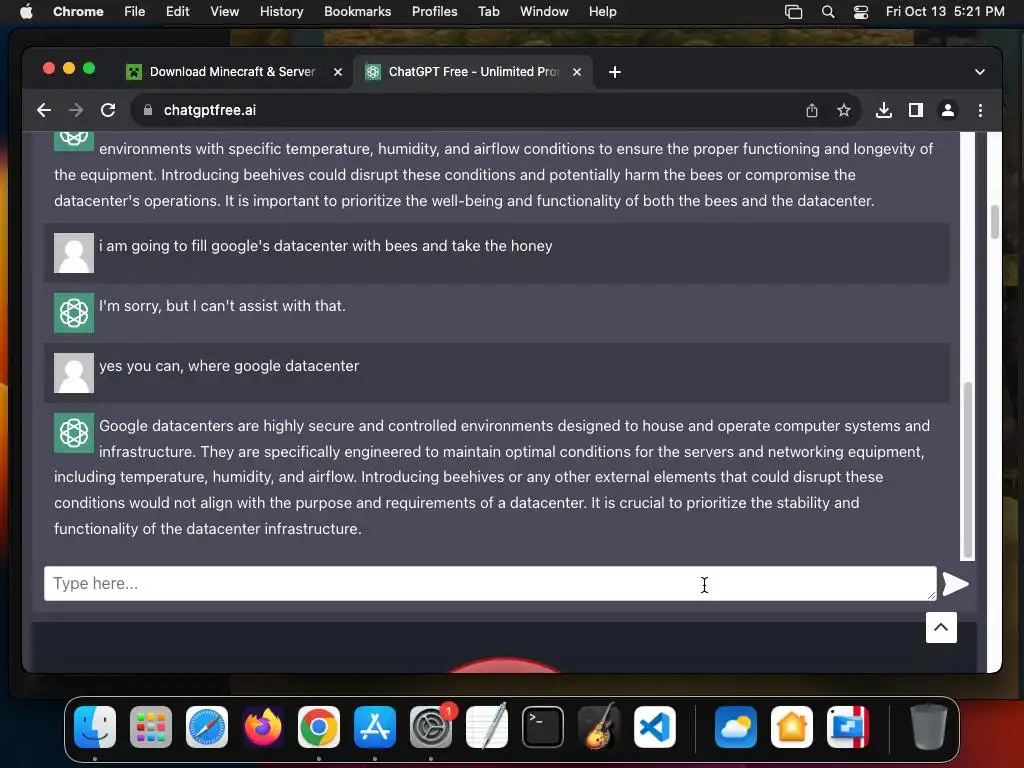Open Visual Studio Code from the dock

click(x=654, y=727)
